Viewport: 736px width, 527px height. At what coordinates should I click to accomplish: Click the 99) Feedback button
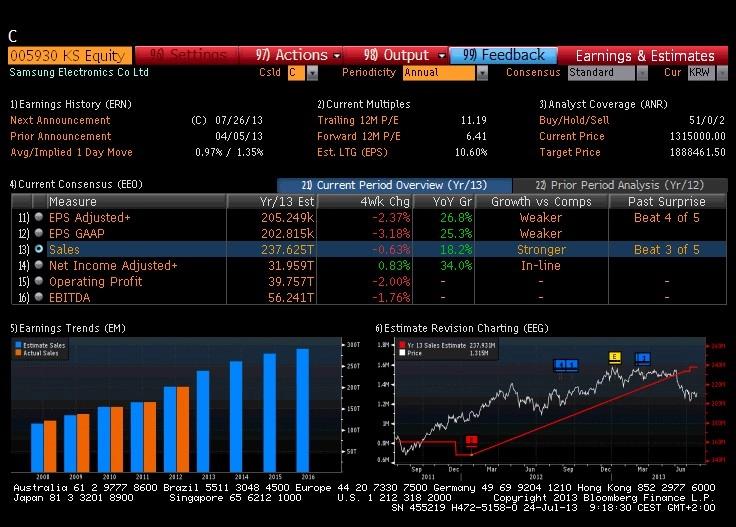[504, 55]
